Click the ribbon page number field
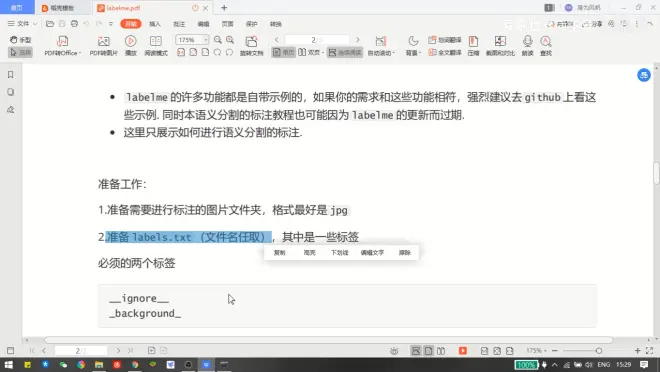 pyautogui.click(x=317, y=40)
